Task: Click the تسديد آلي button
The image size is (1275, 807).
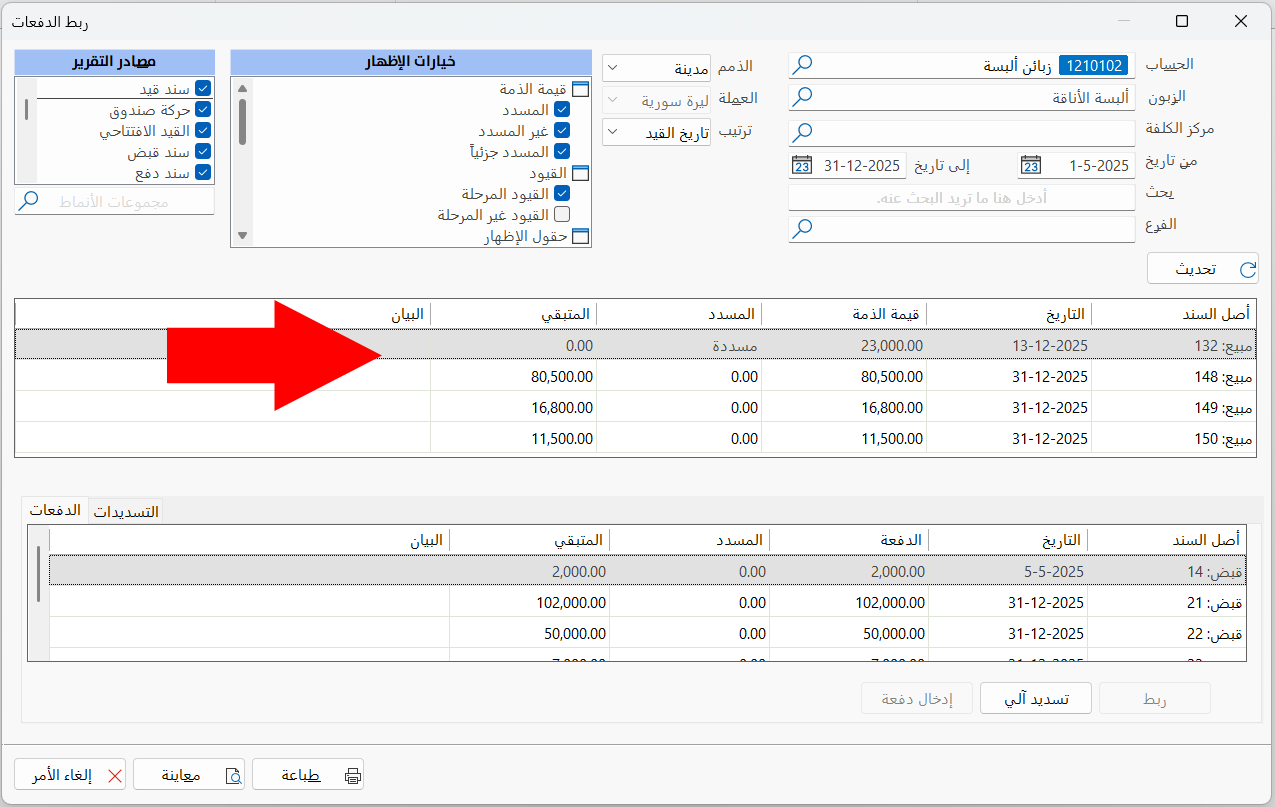Action: pyautogui.click(x=1035, y=699)
